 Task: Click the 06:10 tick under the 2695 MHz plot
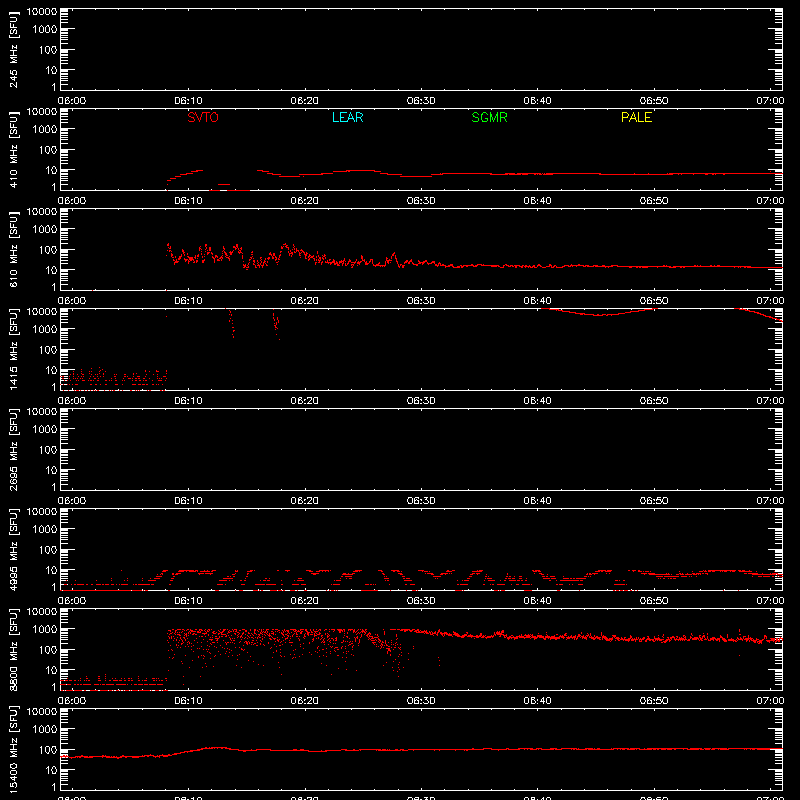pos(188,501)
